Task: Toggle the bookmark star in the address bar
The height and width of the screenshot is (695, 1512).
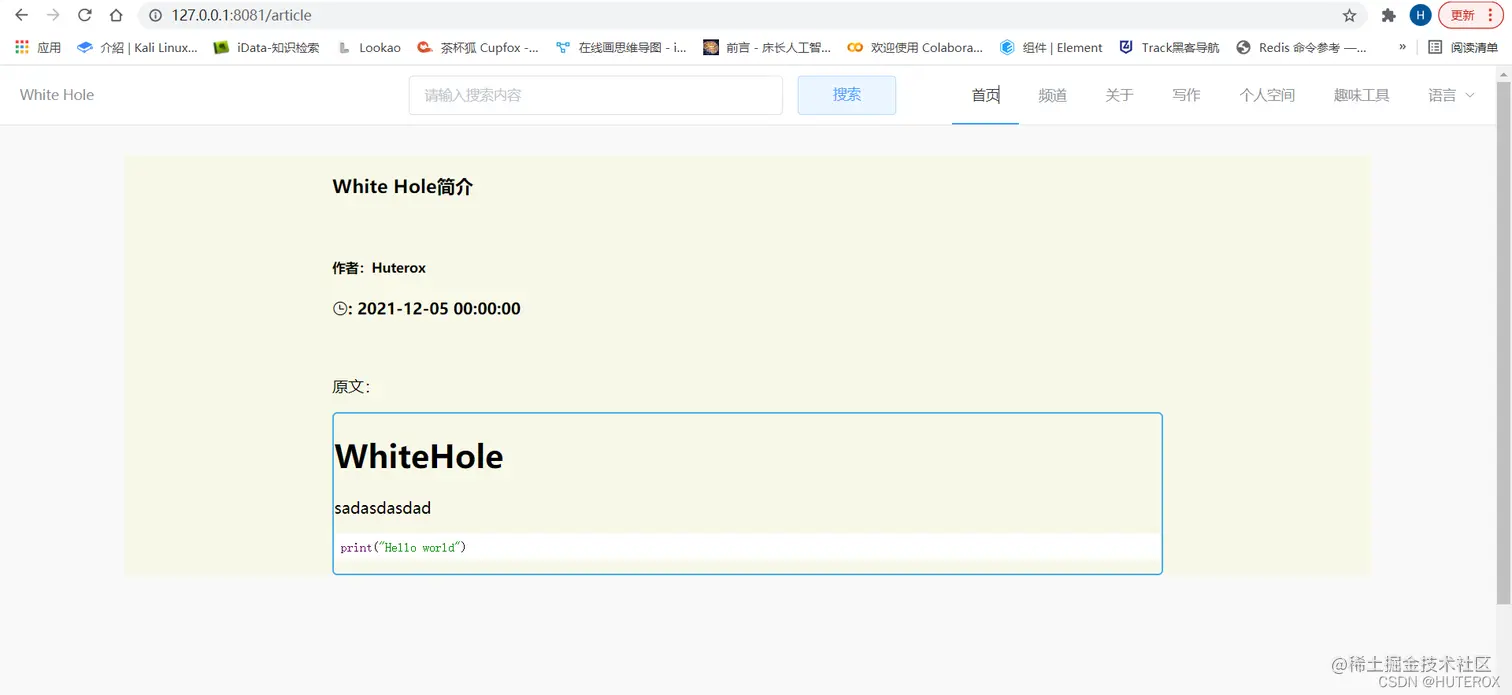Action: pos(1349,15)
